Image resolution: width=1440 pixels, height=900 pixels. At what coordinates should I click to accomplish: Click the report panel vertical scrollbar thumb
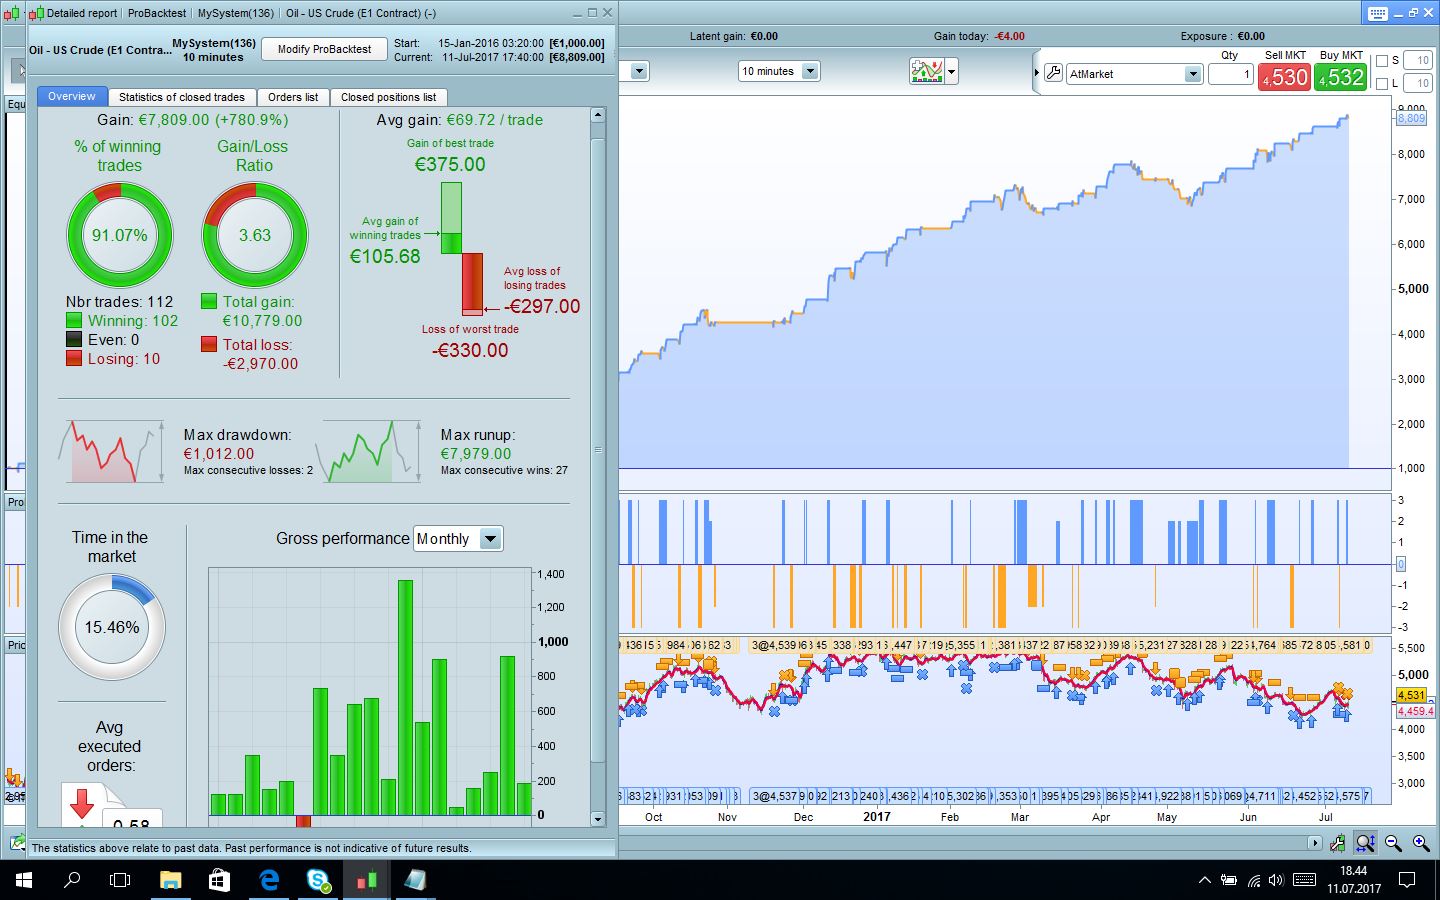(x=598, y=450)
